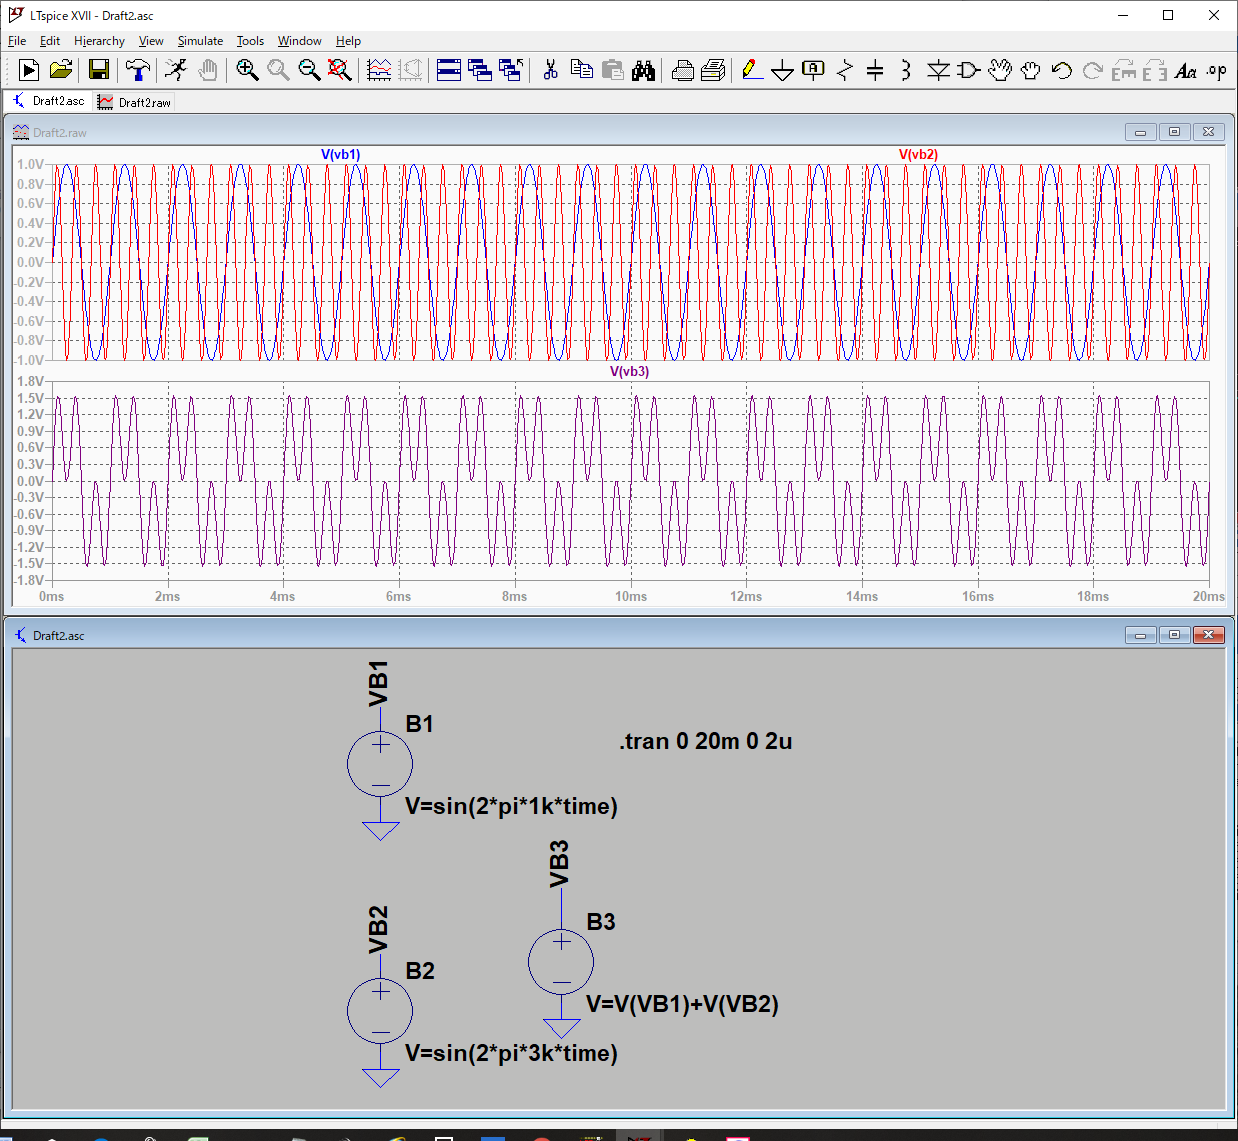This screenshot has width=1238, height=1141.
Task: Open the Control Panel hammer icon
Action: point(138,70)
